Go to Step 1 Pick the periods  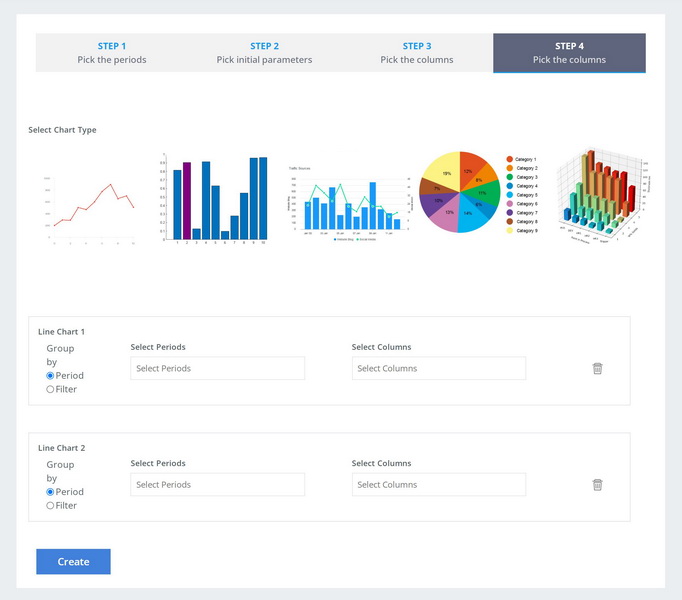tap(112, 53)
